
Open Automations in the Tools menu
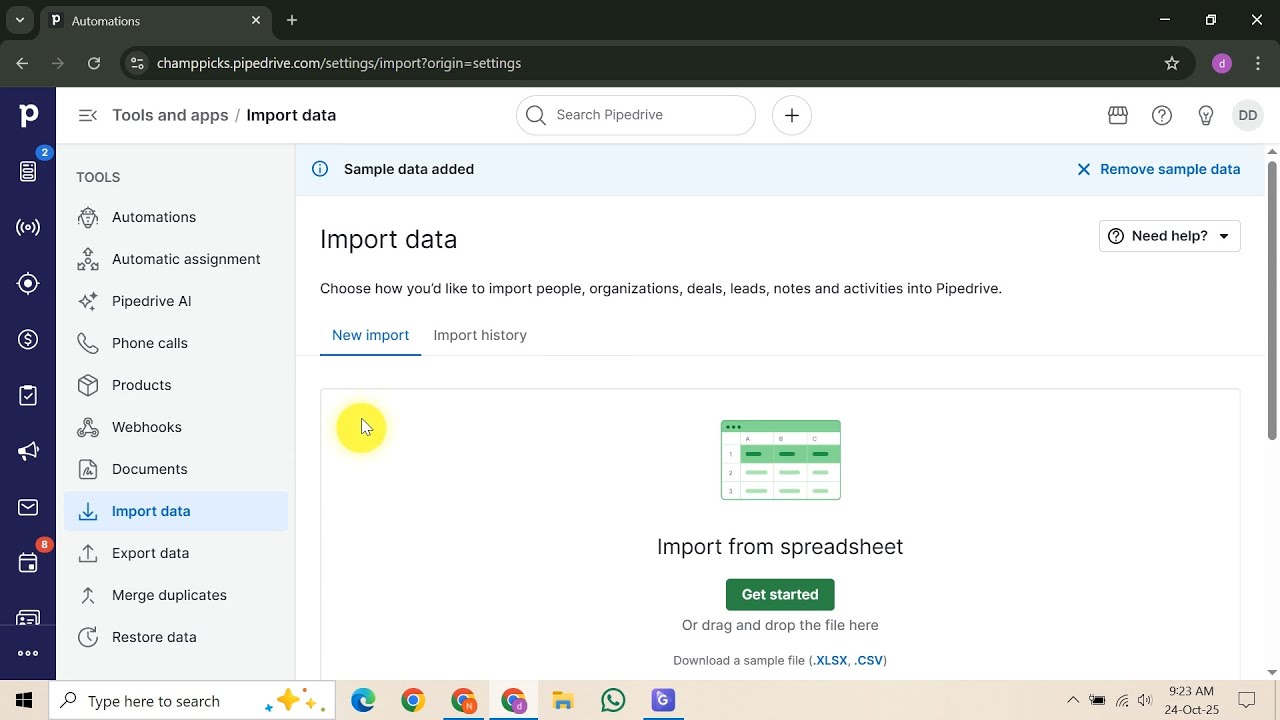(x=176, y=217)
